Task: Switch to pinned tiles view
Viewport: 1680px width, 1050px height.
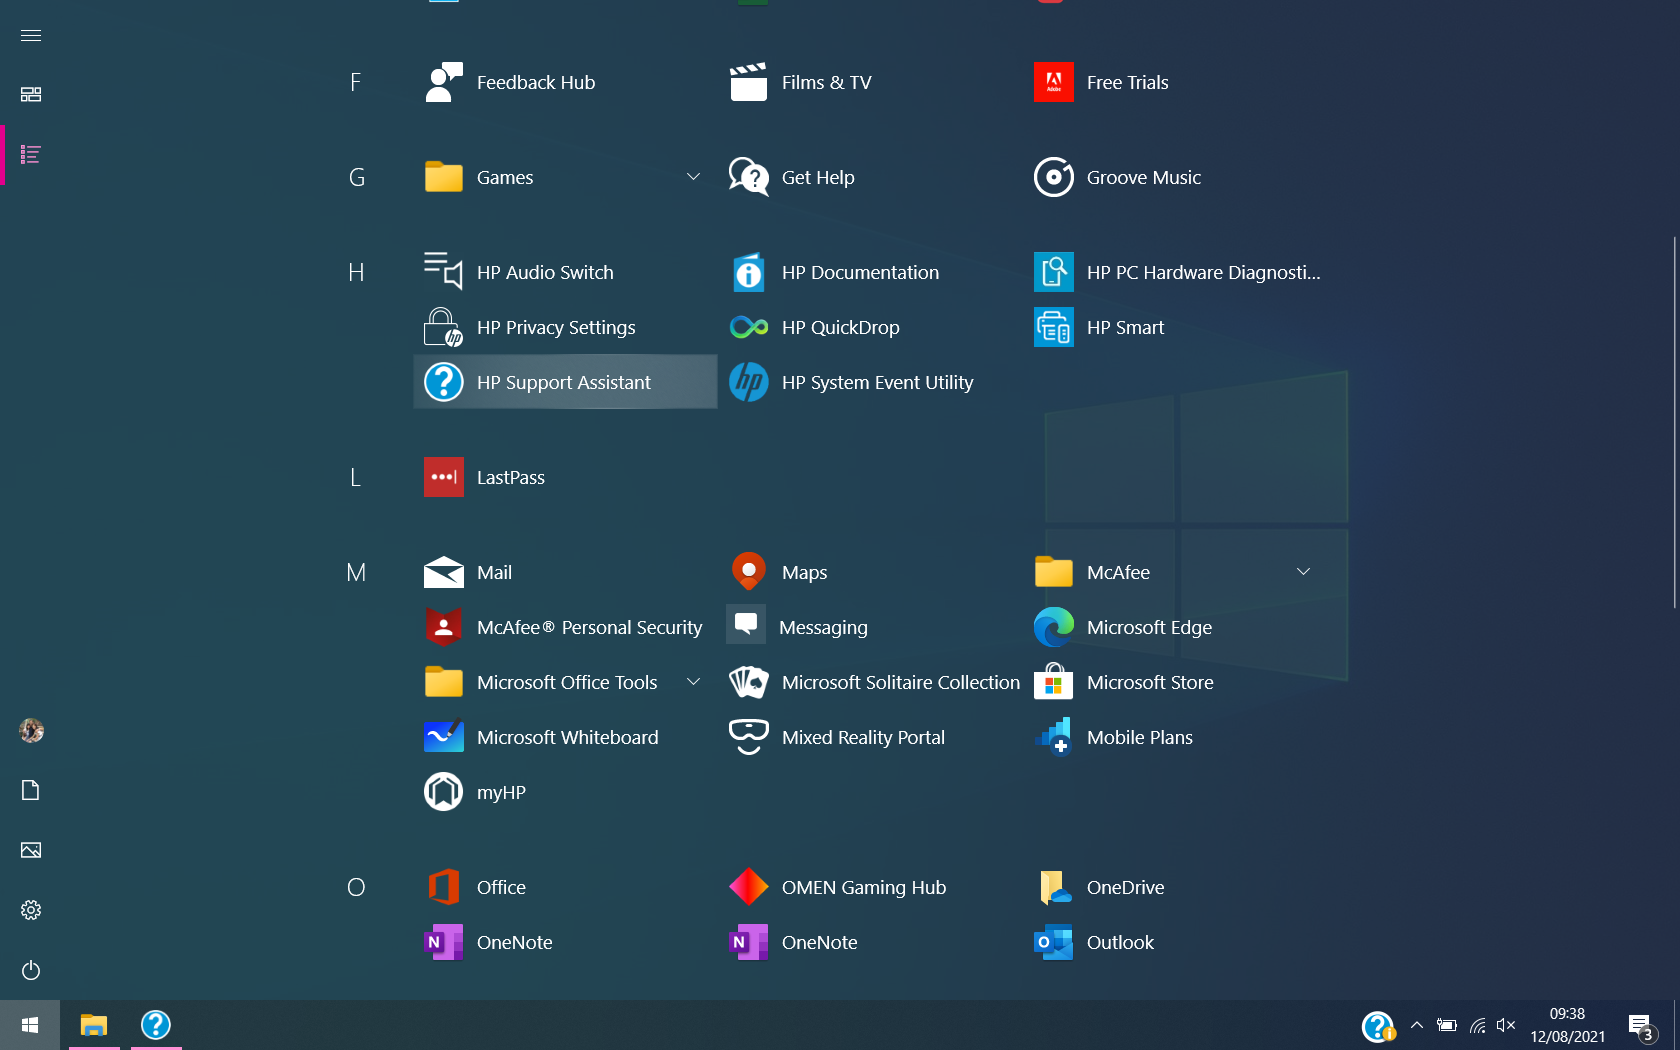Action: 31,94
